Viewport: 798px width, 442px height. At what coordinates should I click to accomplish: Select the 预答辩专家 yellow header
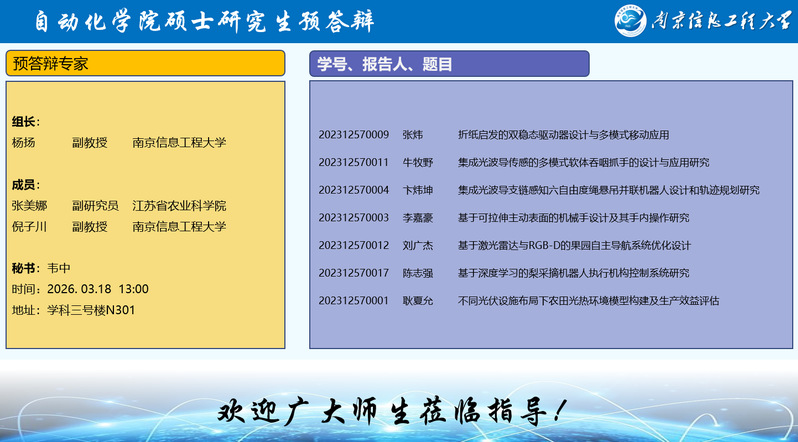click(x=145, y=63)
